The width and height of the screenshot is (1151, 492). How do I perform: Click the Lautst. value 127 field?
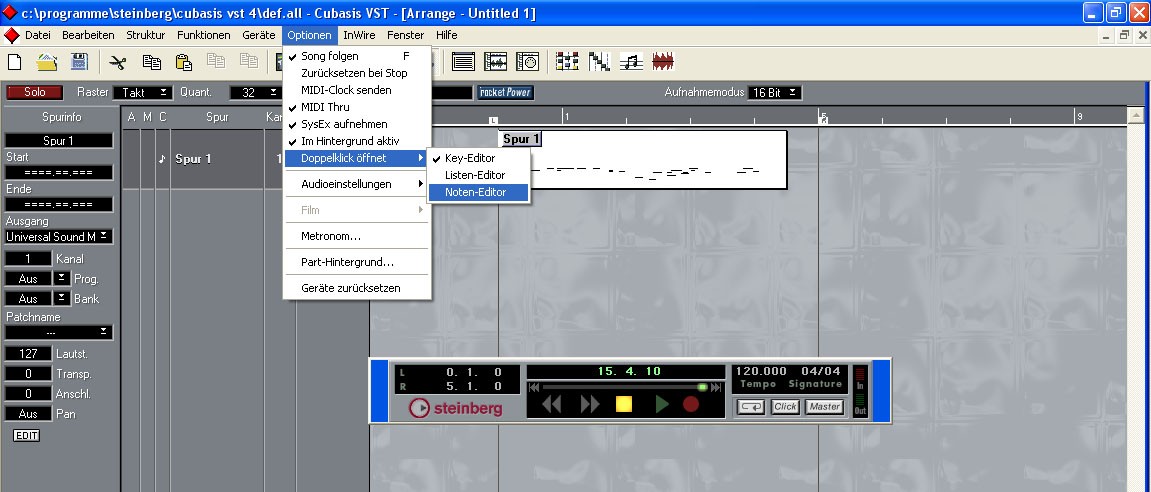pos(29,353)
